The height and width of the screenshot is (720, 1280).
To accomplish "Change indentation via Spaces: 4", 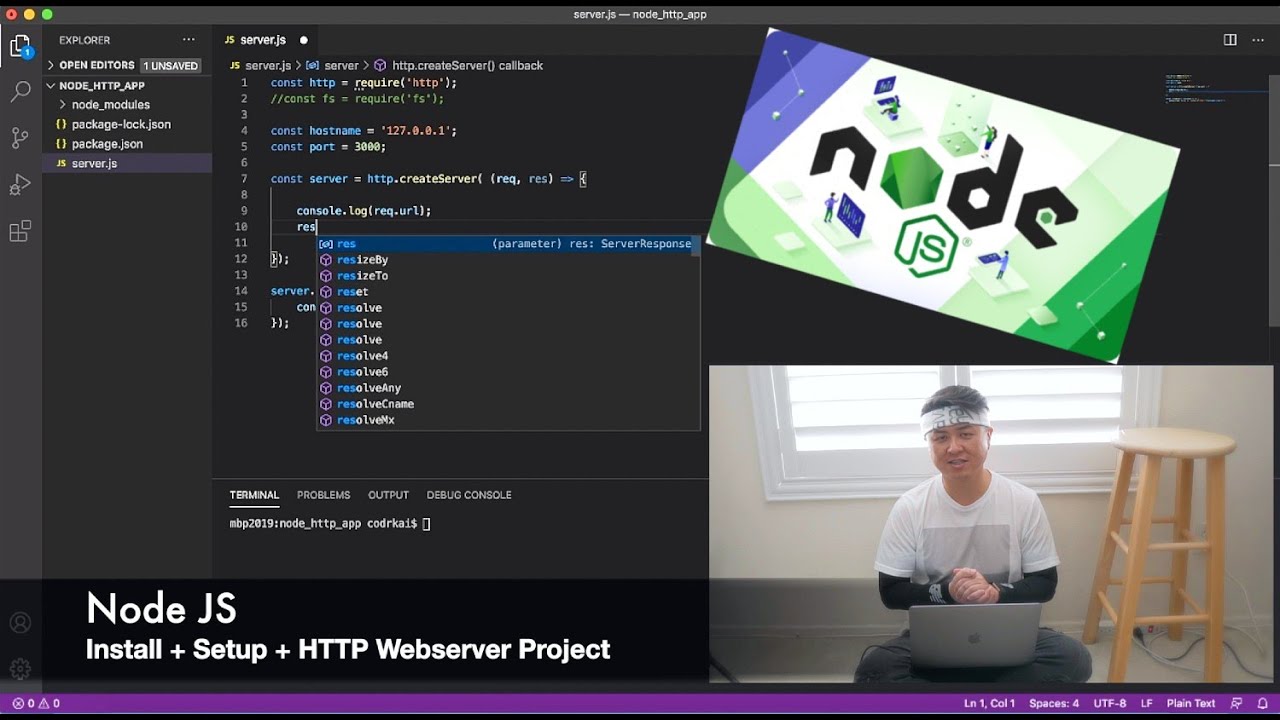I will click(1054, 703).
